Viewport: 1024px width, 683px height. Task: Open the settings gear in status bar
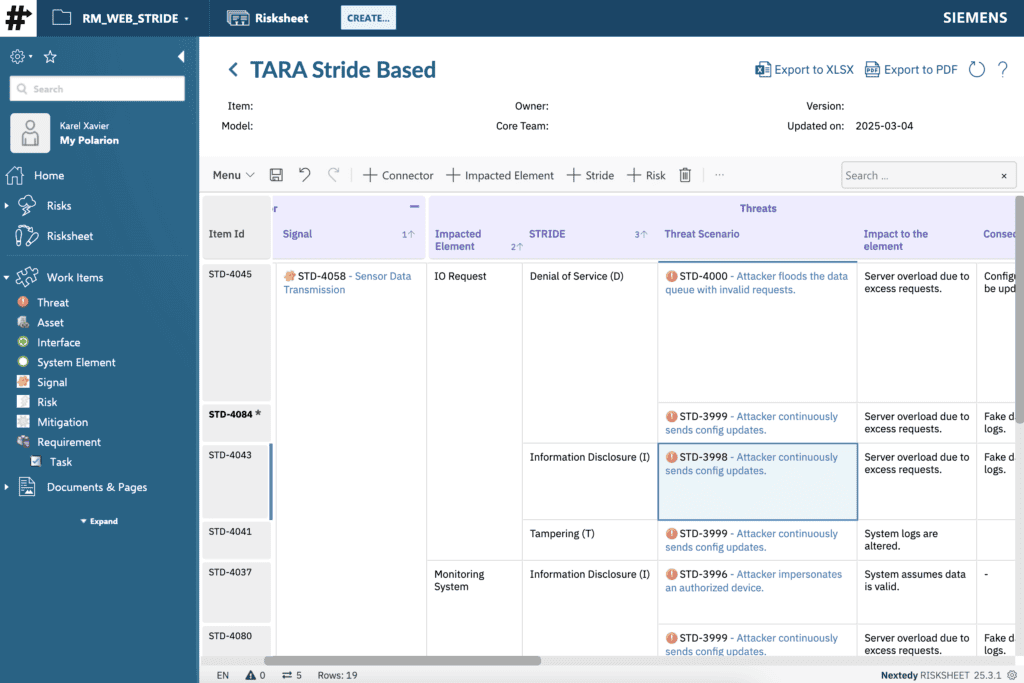[1012, 675]
